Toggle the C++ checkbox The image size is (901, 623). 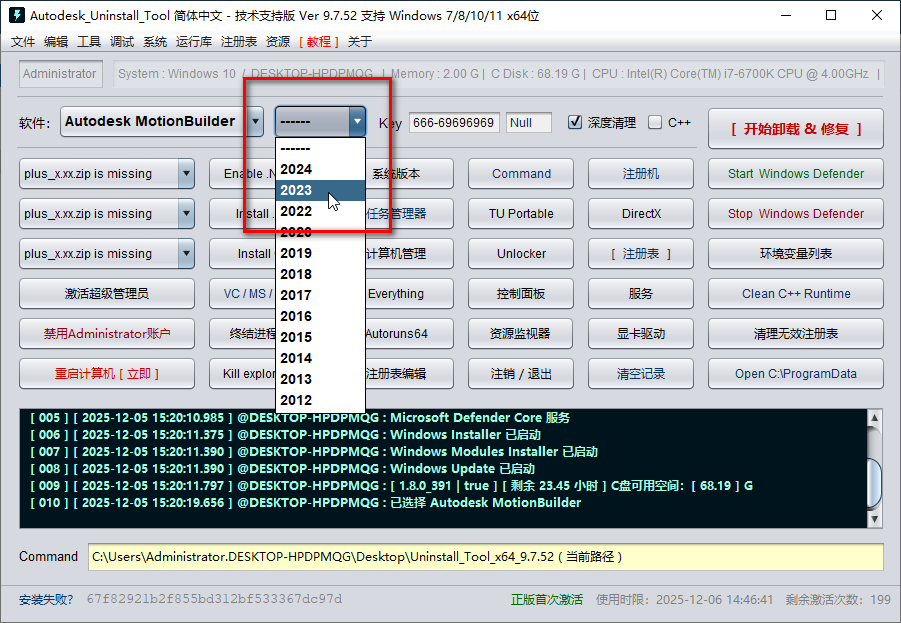654,122
